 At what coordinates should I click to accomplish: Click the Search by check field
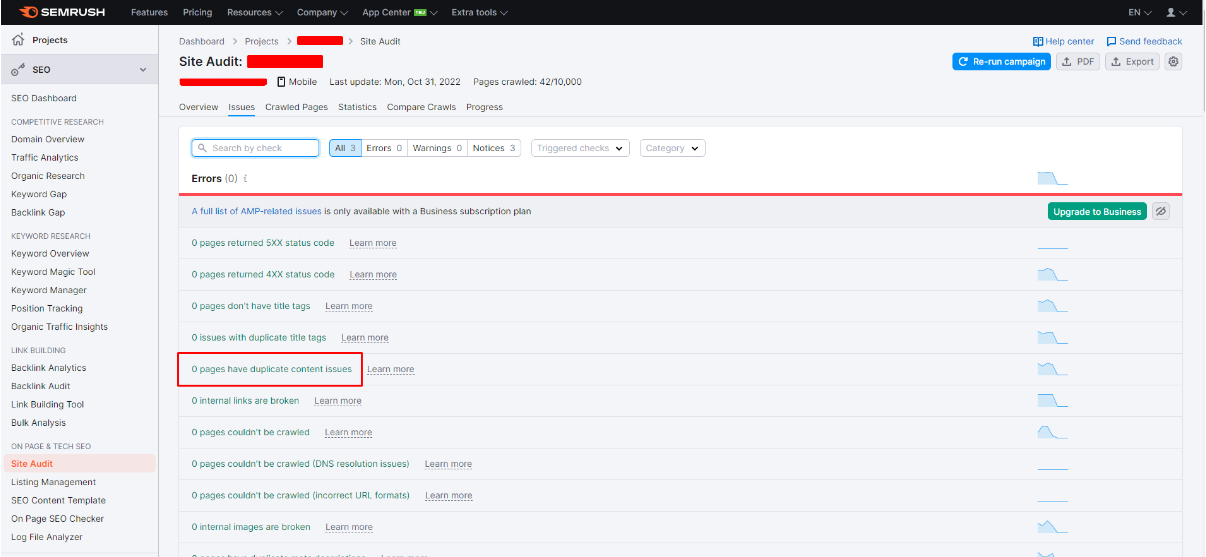pos(256,148)
